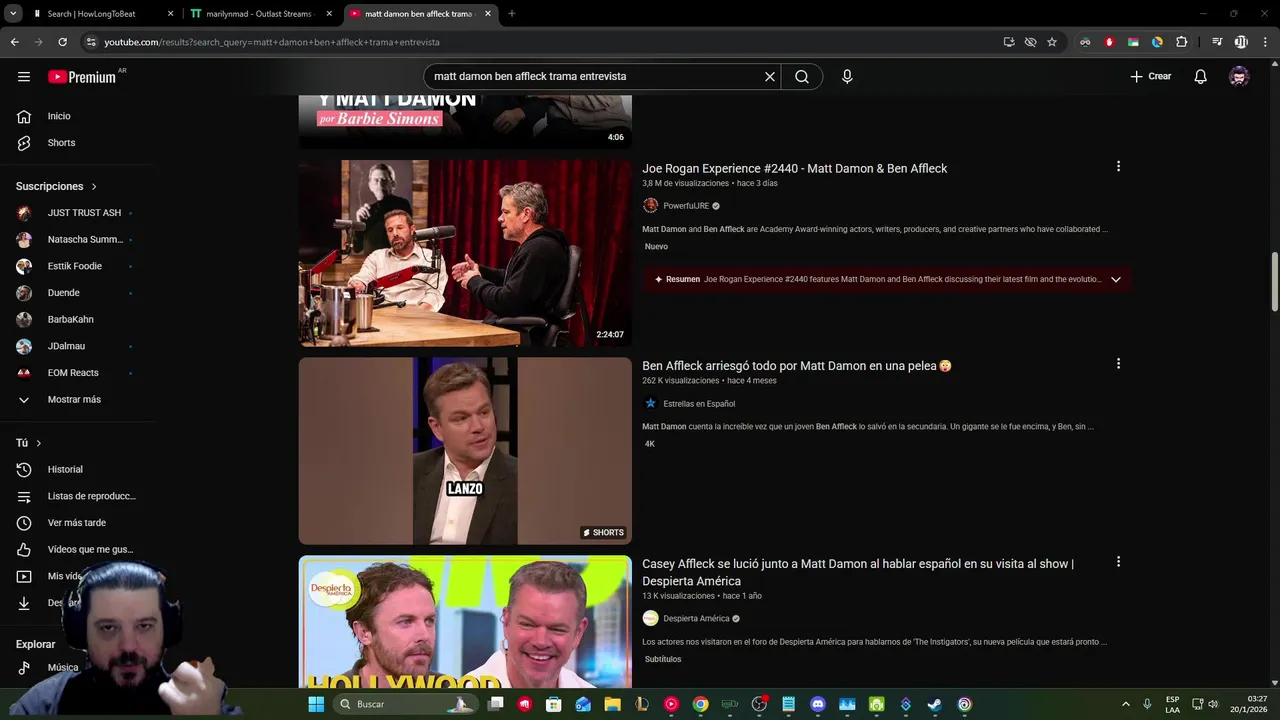Show hidden system tray icons
This screenshot has width=1280, height=720.
[x=1126, y=704]
